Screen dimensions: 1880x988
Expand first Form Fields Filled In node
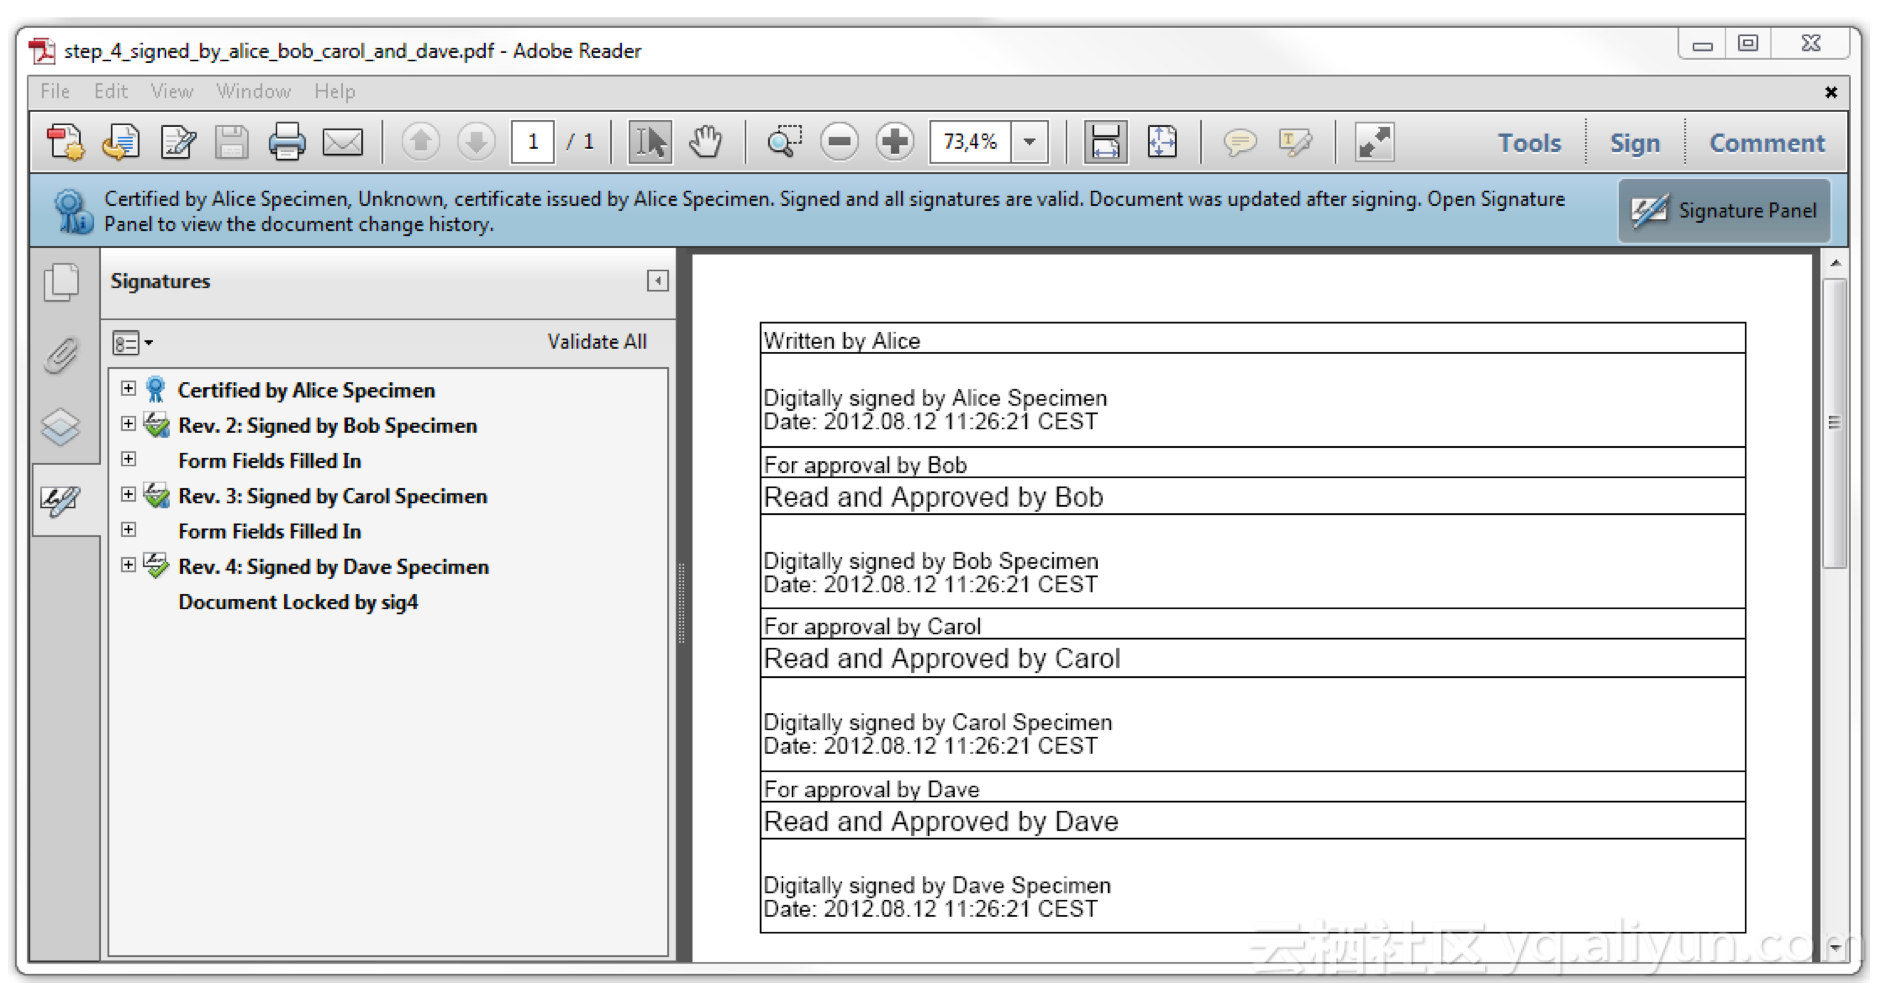pos(128,459)
